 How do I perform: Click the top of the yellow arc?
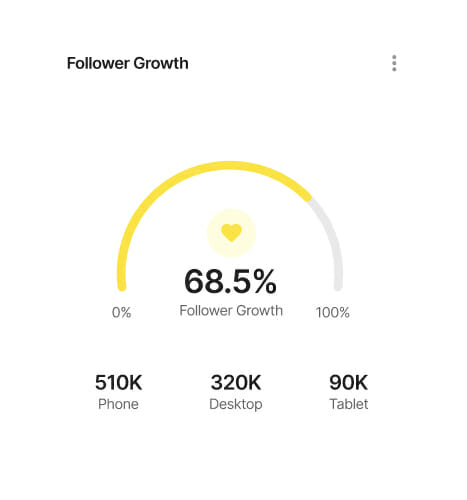point(230,165)
